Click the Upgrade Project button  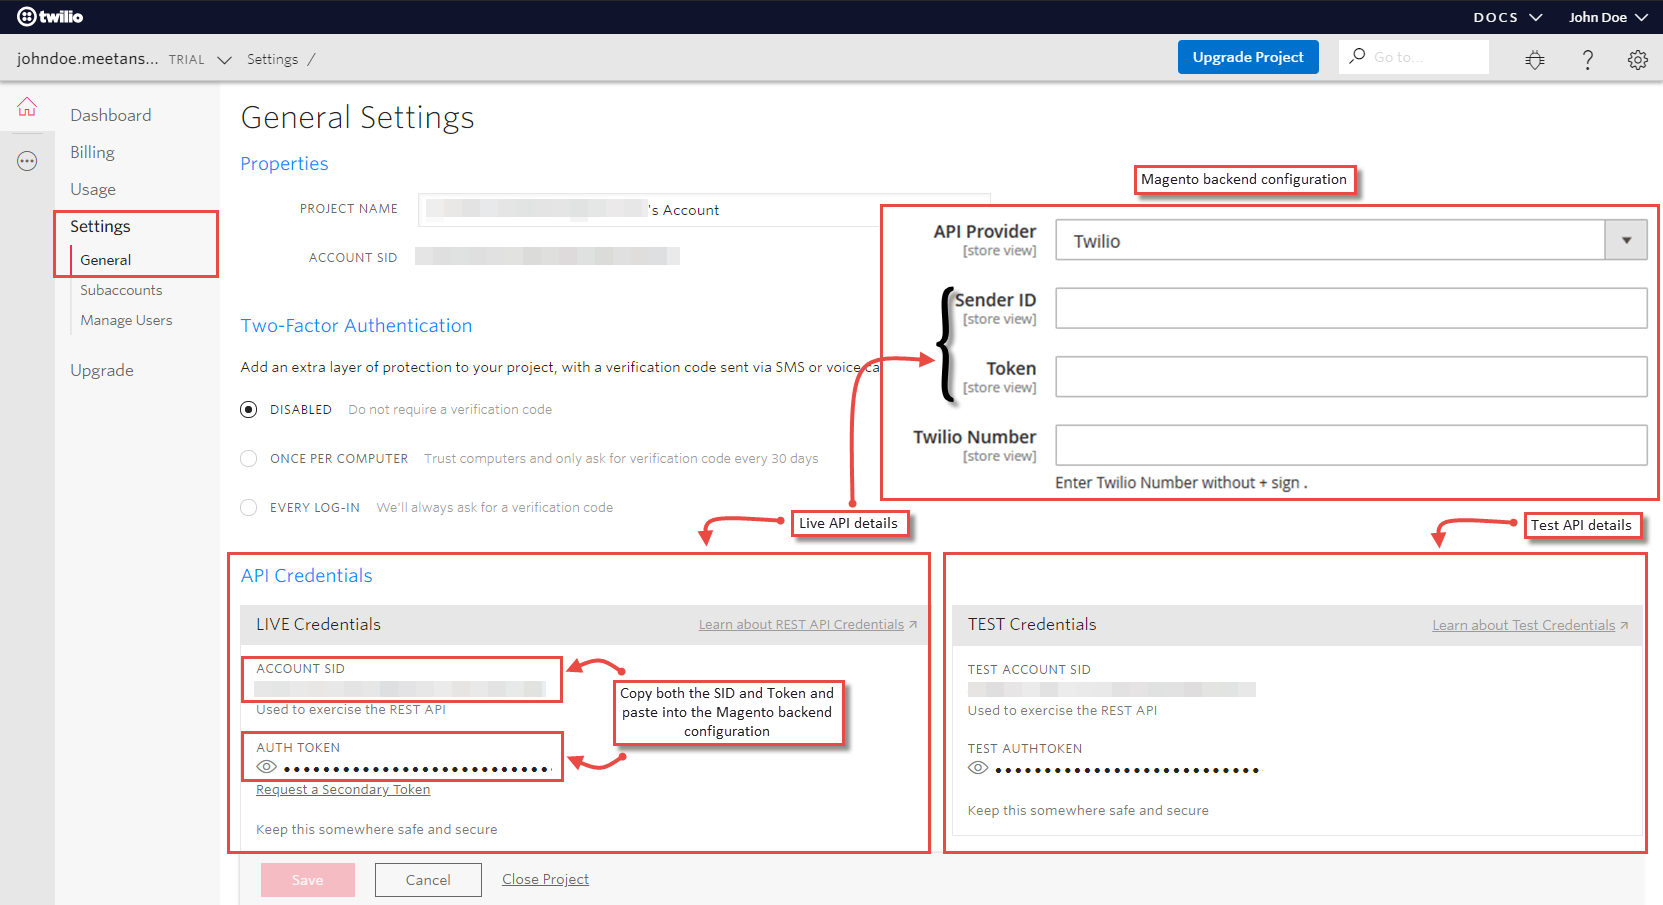pyautogui.click(x=1248, y=57)
